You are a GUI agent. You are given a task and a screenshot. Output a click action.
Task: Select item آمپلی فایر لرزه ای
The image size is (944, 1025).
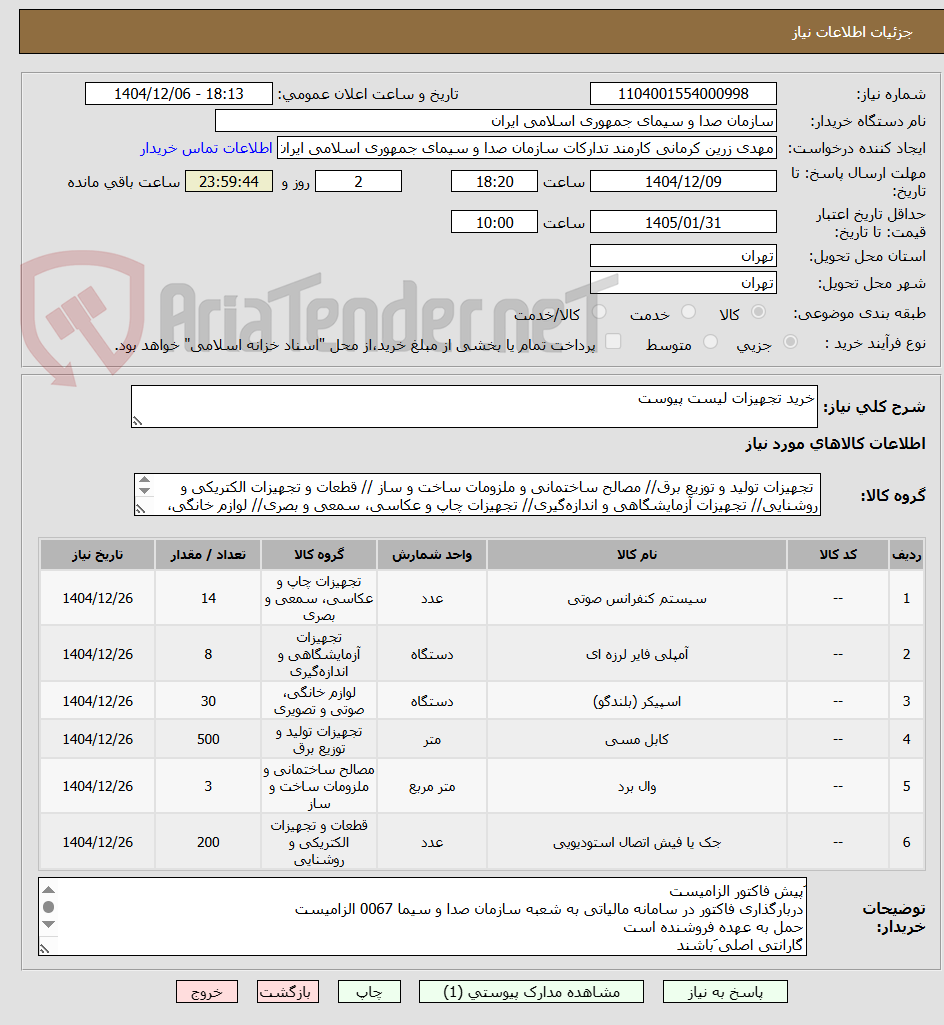pos(637,654)
